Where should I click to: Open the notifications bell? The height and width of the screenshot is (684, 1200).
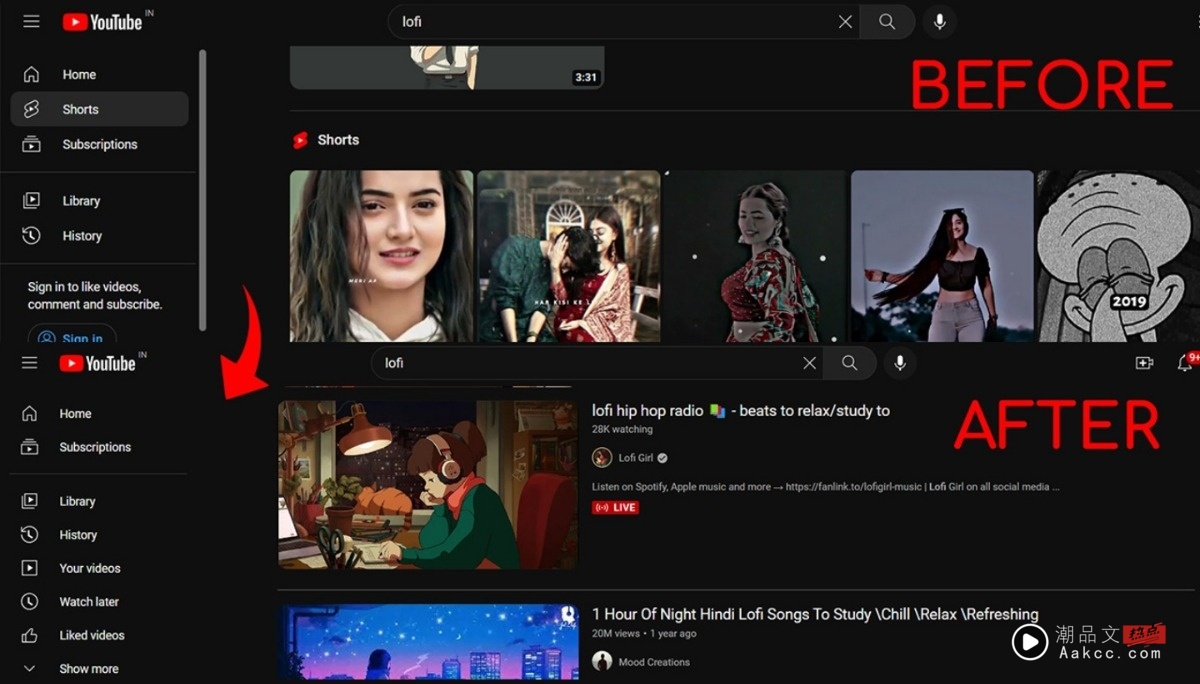coord(1184,363)
